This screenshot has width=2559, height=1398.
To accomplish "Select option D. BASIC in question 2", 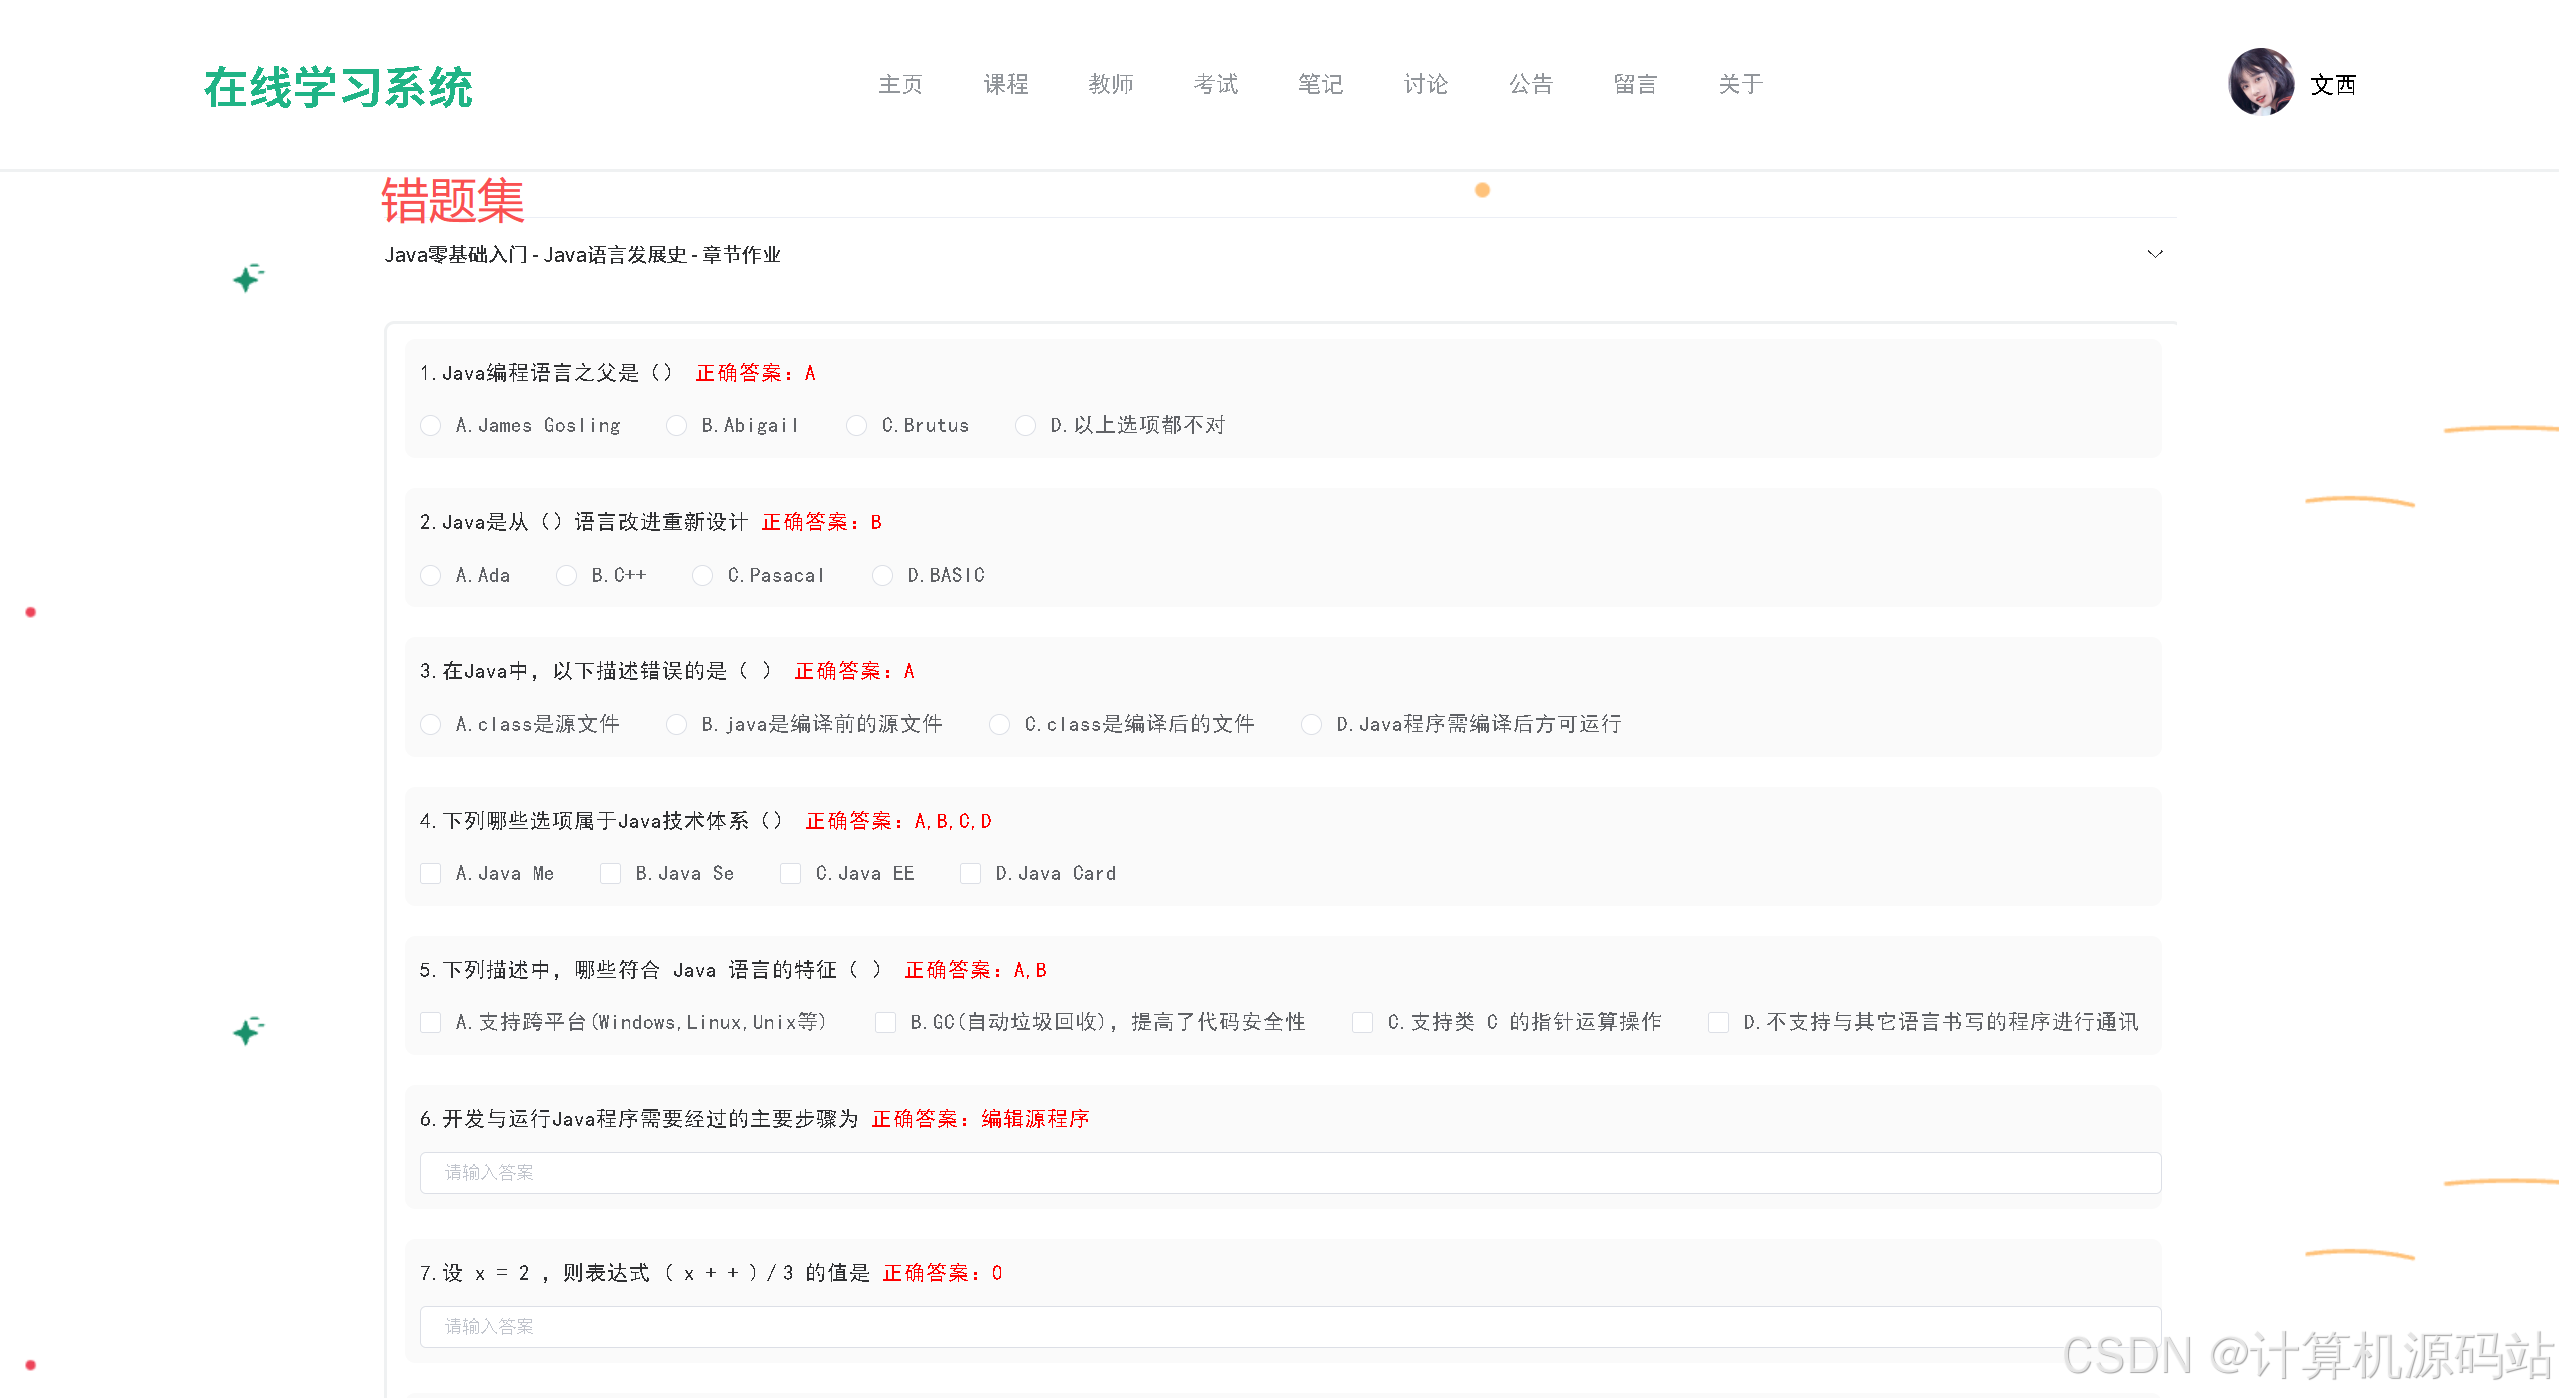I will (883, 575).
